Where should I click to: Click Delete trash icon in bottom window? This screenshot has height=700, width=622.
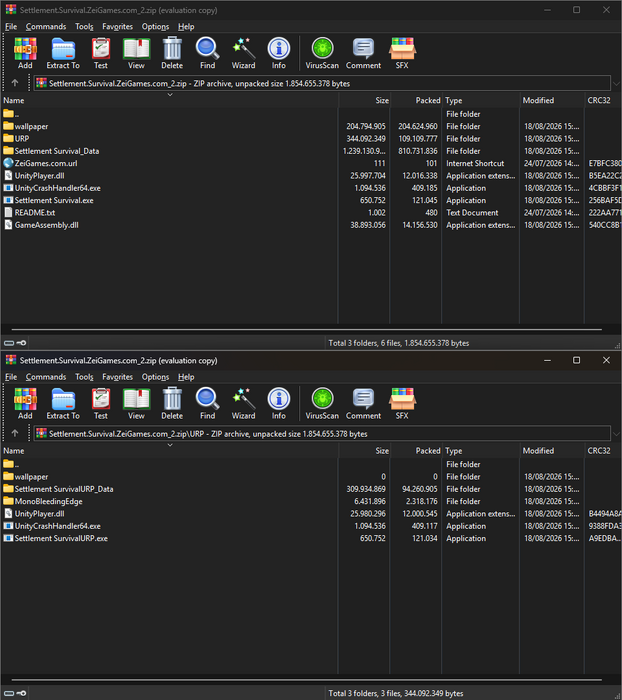(172, 404)
